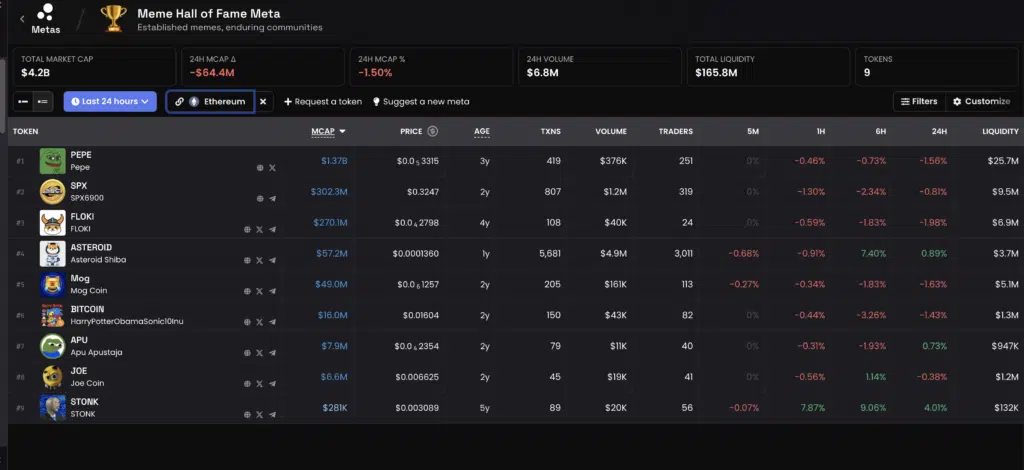Screen dimensions: 1024x470
Task: Click the 24H MCAP % -1.50% card
Action: tap(432, 66)
